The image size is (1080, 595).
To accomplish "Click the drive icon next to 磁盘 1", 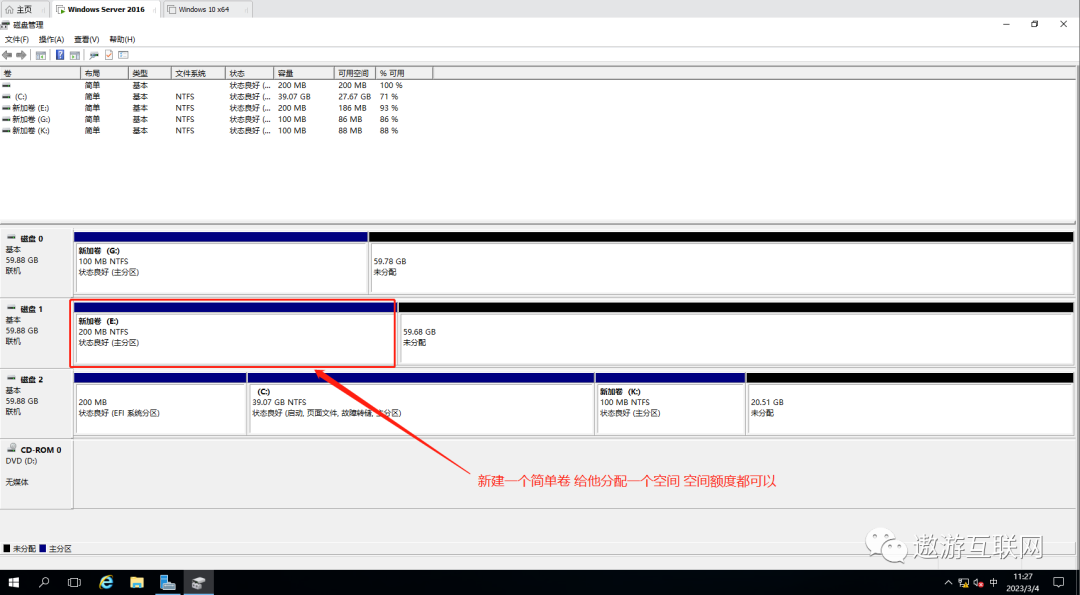I will coord(11,309).
